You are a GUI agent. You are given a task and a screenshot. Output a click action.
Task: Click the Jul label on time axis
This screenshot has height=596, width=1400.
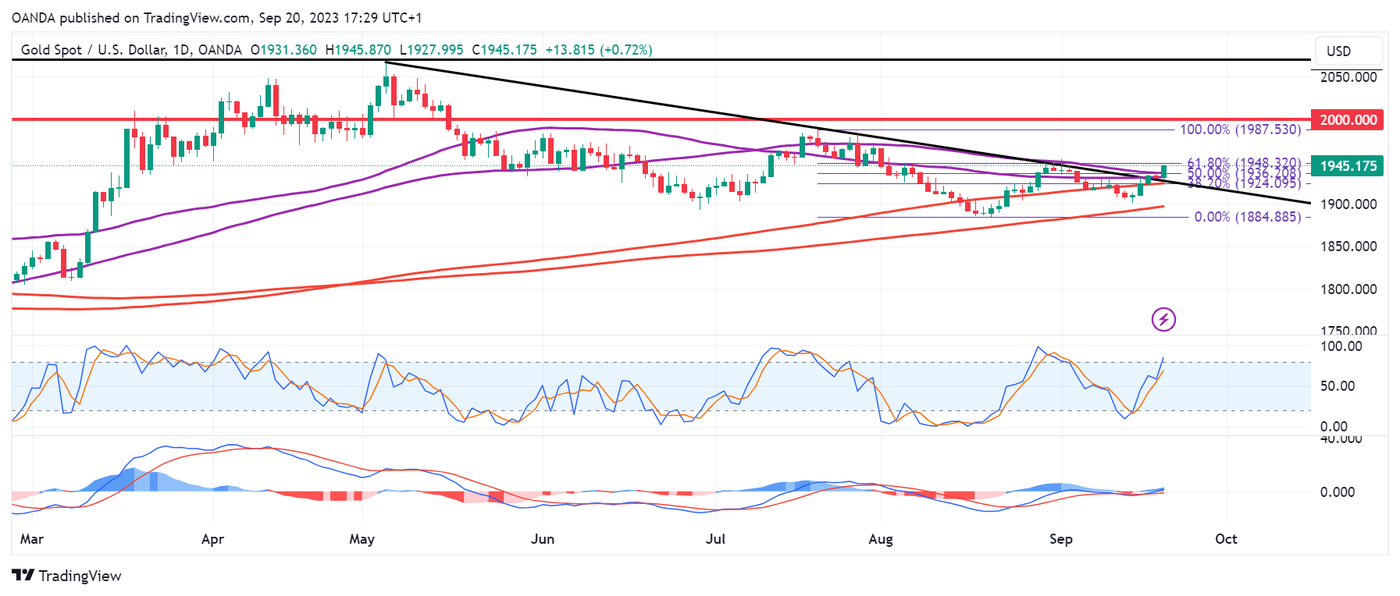click(716, 539)
